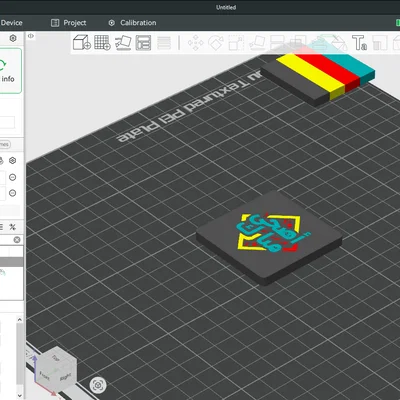Select the Cut tool icon
The width and height of the screenshot is (400, 400).
277,43
